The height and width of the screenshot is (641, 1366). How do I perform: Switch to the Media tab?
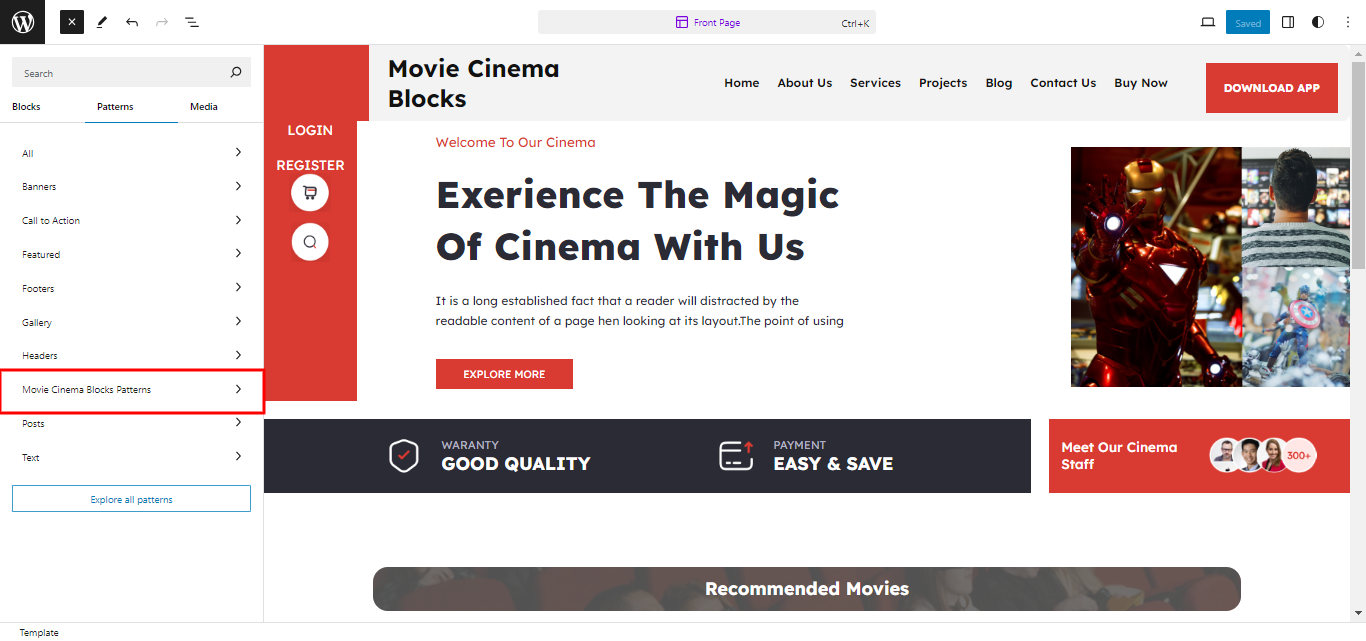point(204,107)
